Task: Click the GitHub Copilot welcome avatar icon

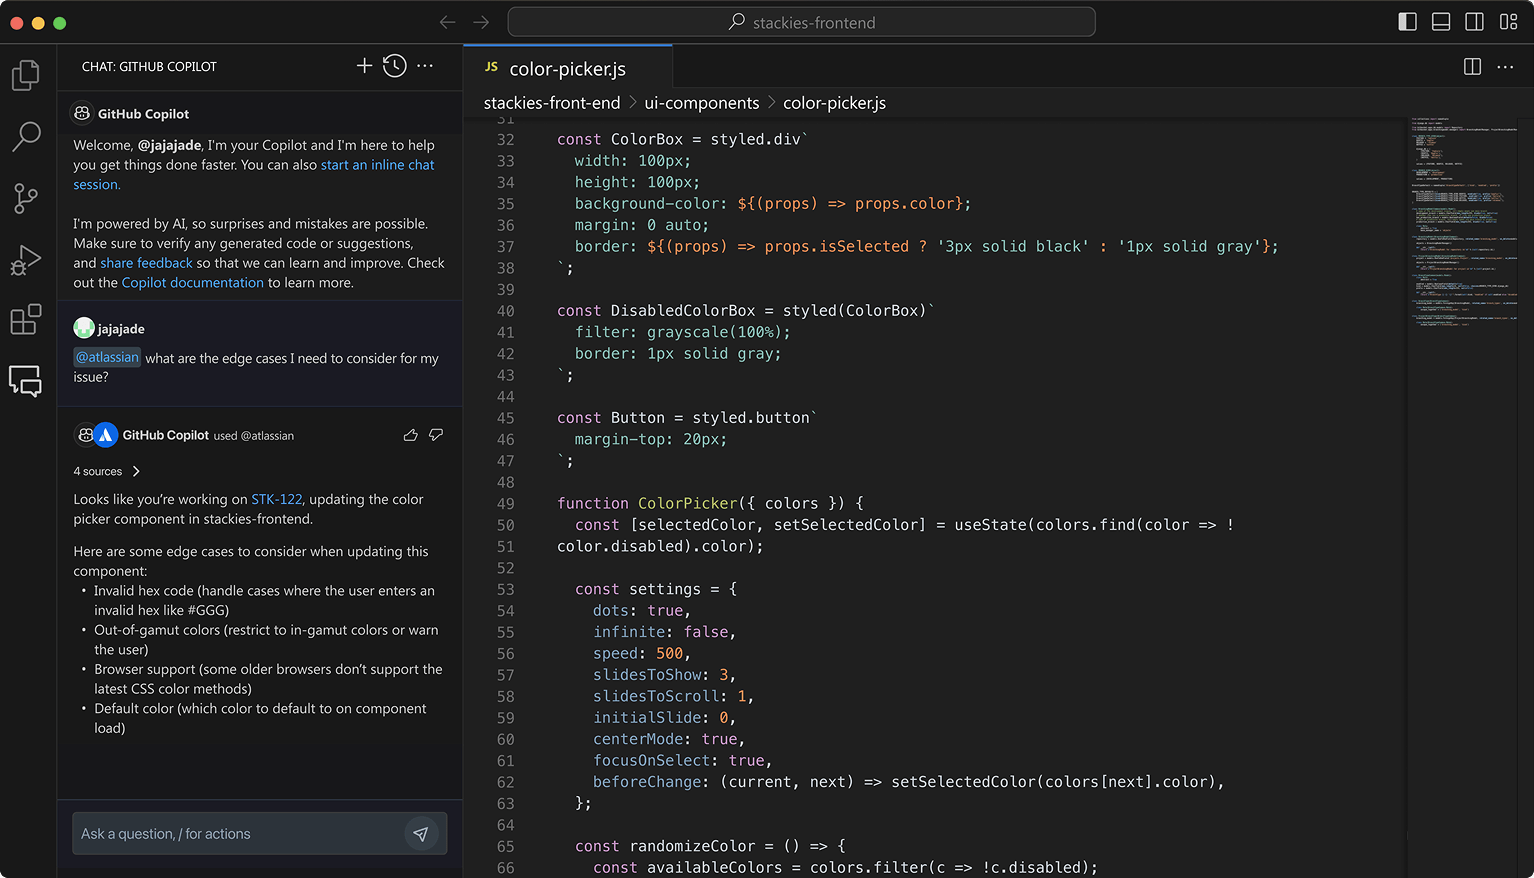Action: click(82, 113)
